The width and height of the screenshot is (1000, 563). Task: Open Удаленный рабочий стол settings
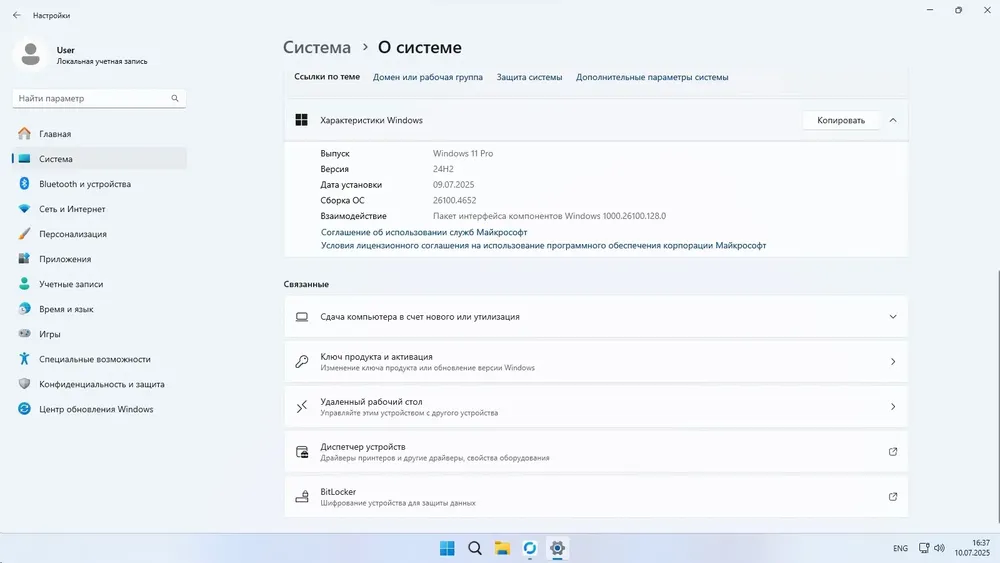[x=596, y=407]
